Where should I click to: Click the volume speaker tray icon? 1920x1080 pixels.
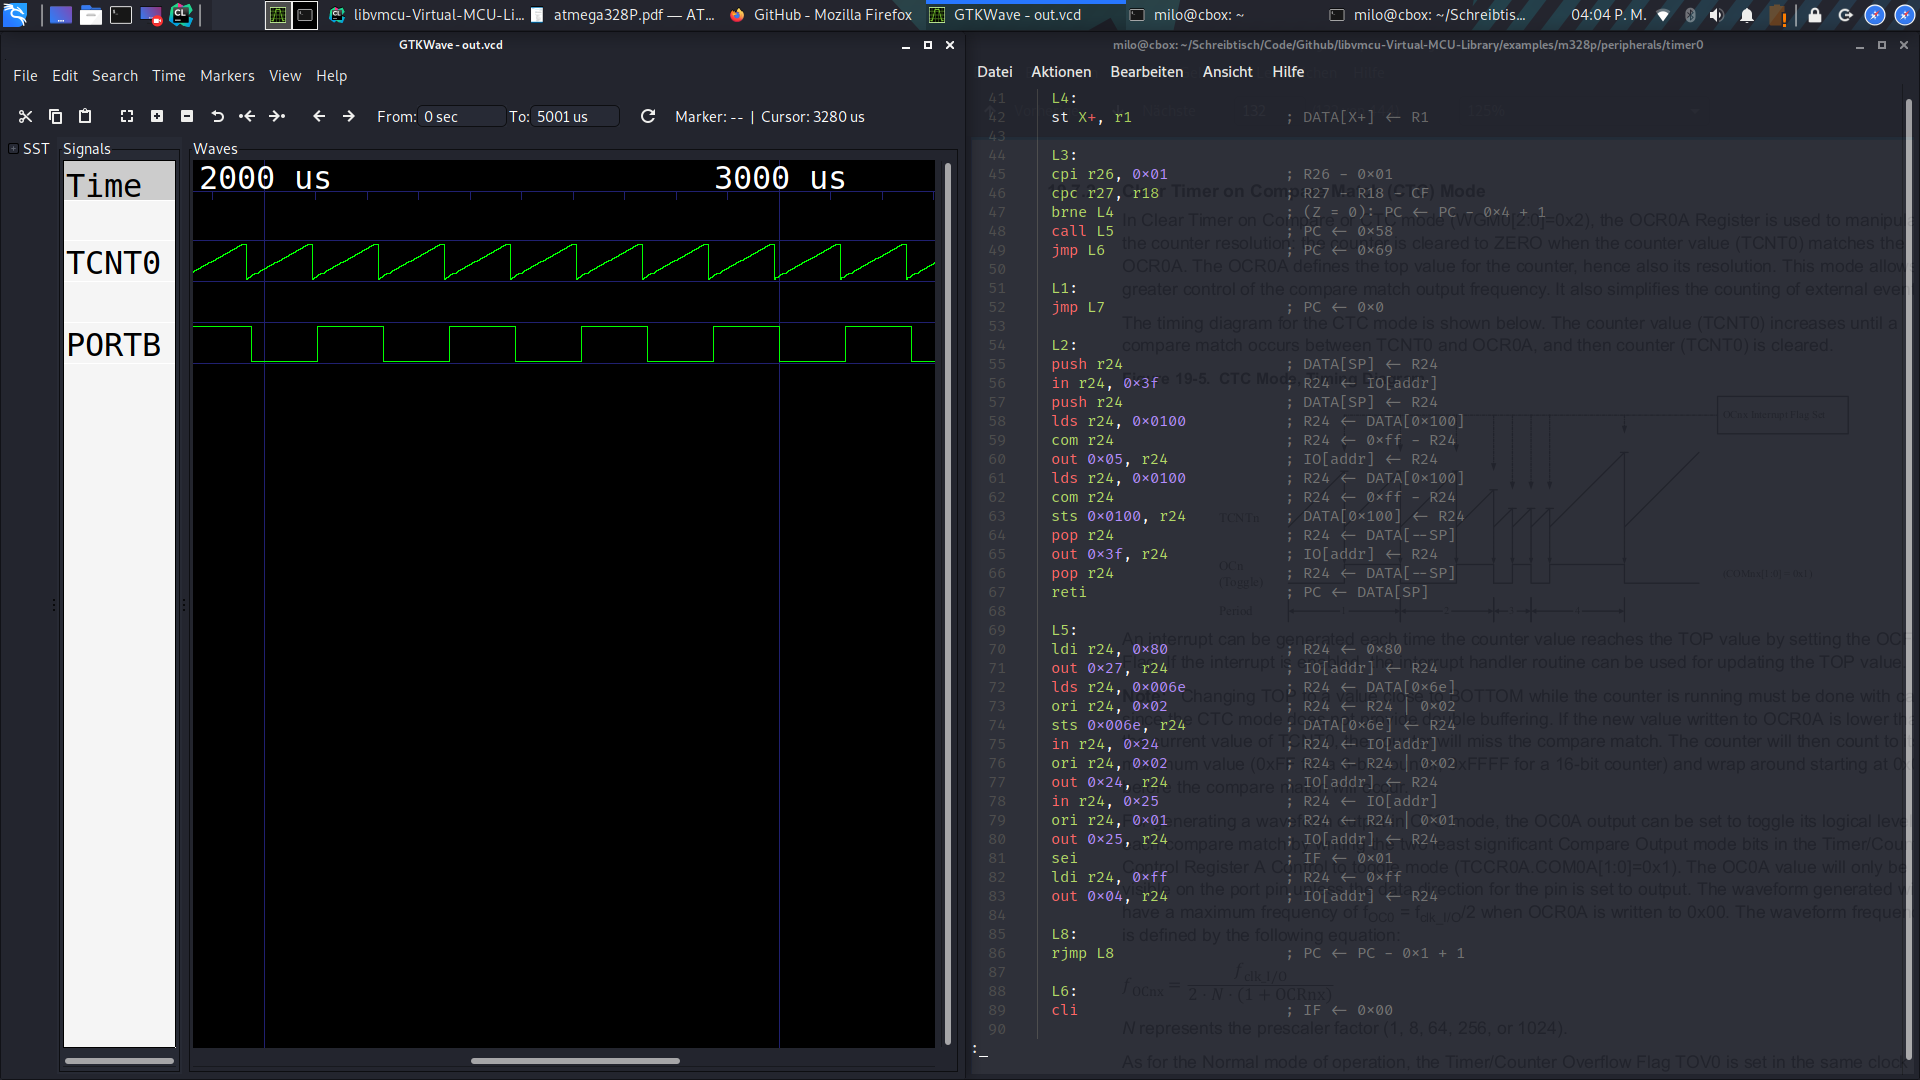click(1717, 15)
